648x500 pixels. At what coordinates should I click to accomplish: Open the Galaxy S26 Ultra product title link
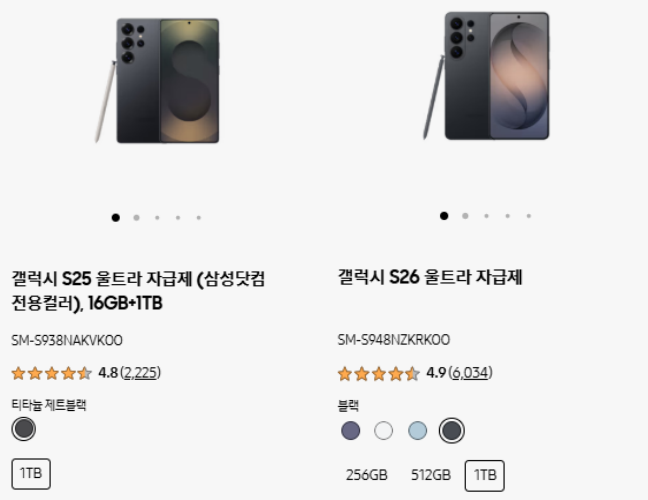click(x=430, y=277)
